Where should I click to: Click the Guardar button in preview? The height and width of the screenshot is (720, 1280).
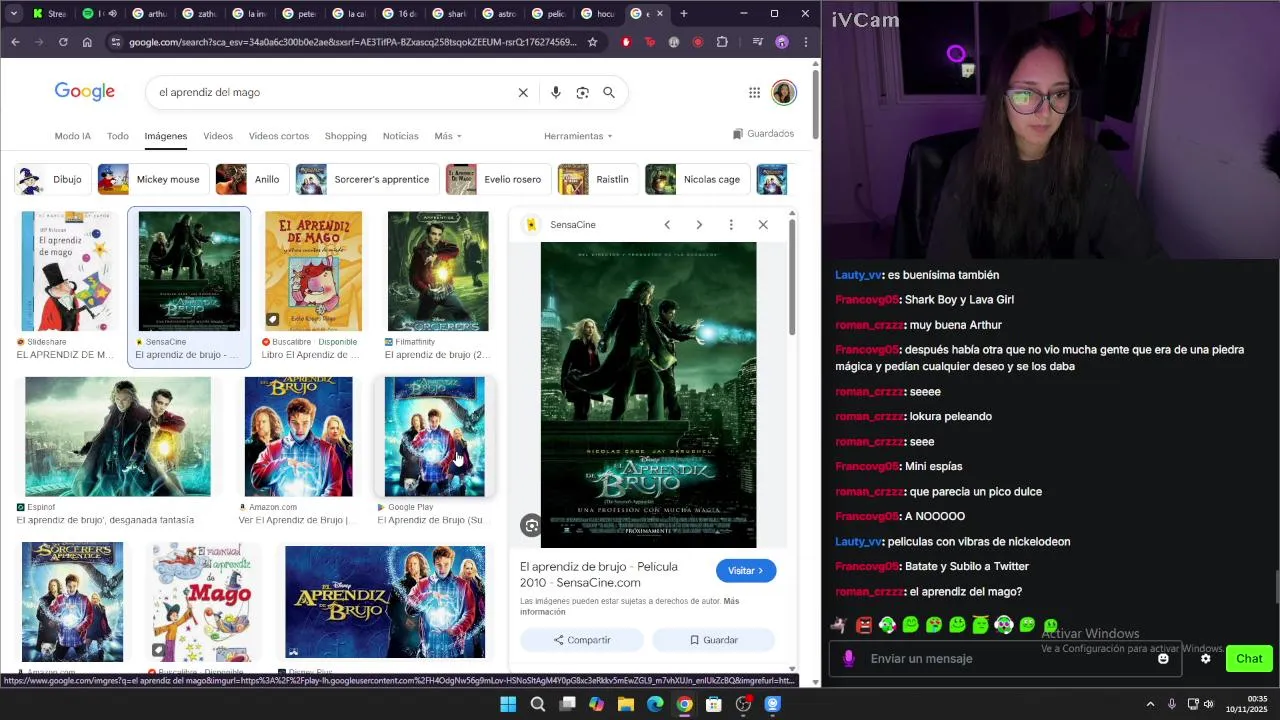[714, 640]
